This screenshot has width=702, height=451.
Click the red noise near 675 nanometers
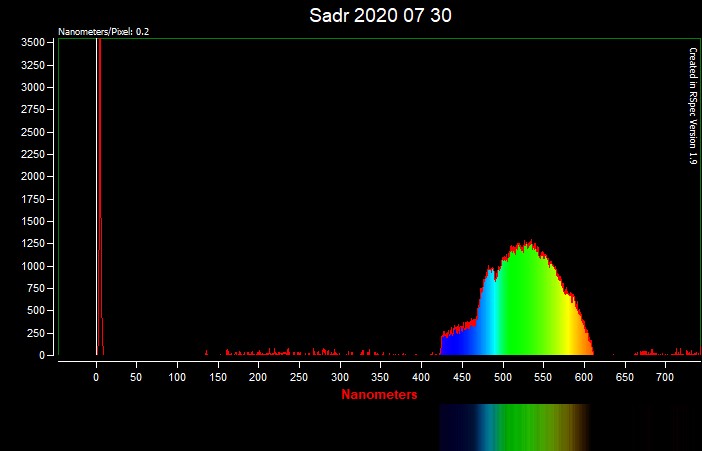point(645,352)
